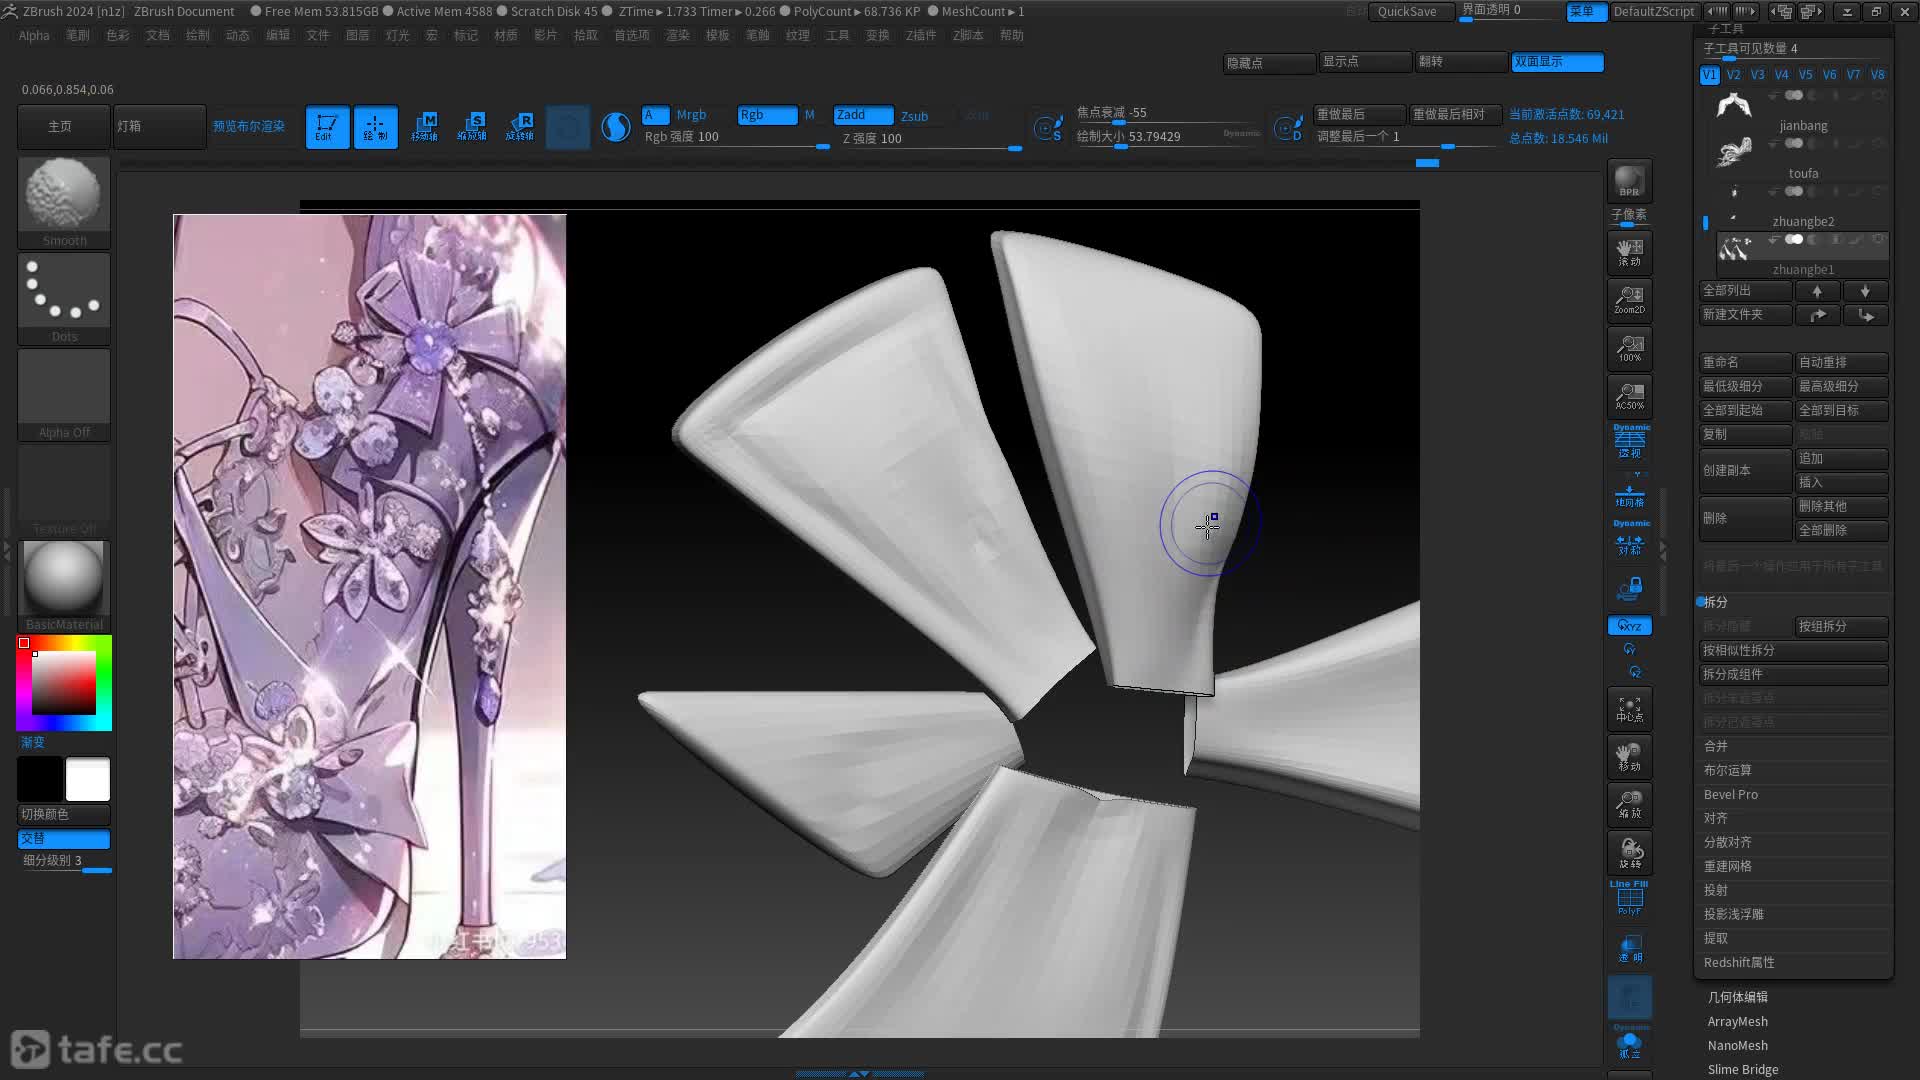Move subtool down with the down arrow
Screen dimensions: 1920x1080
[x=1865, y=291]
